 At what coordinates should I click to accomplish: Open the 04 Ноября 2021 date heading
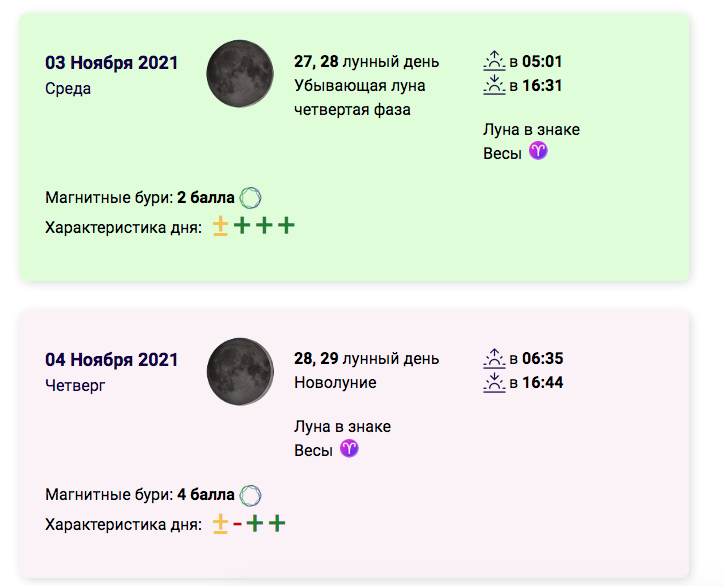[111, 360]
